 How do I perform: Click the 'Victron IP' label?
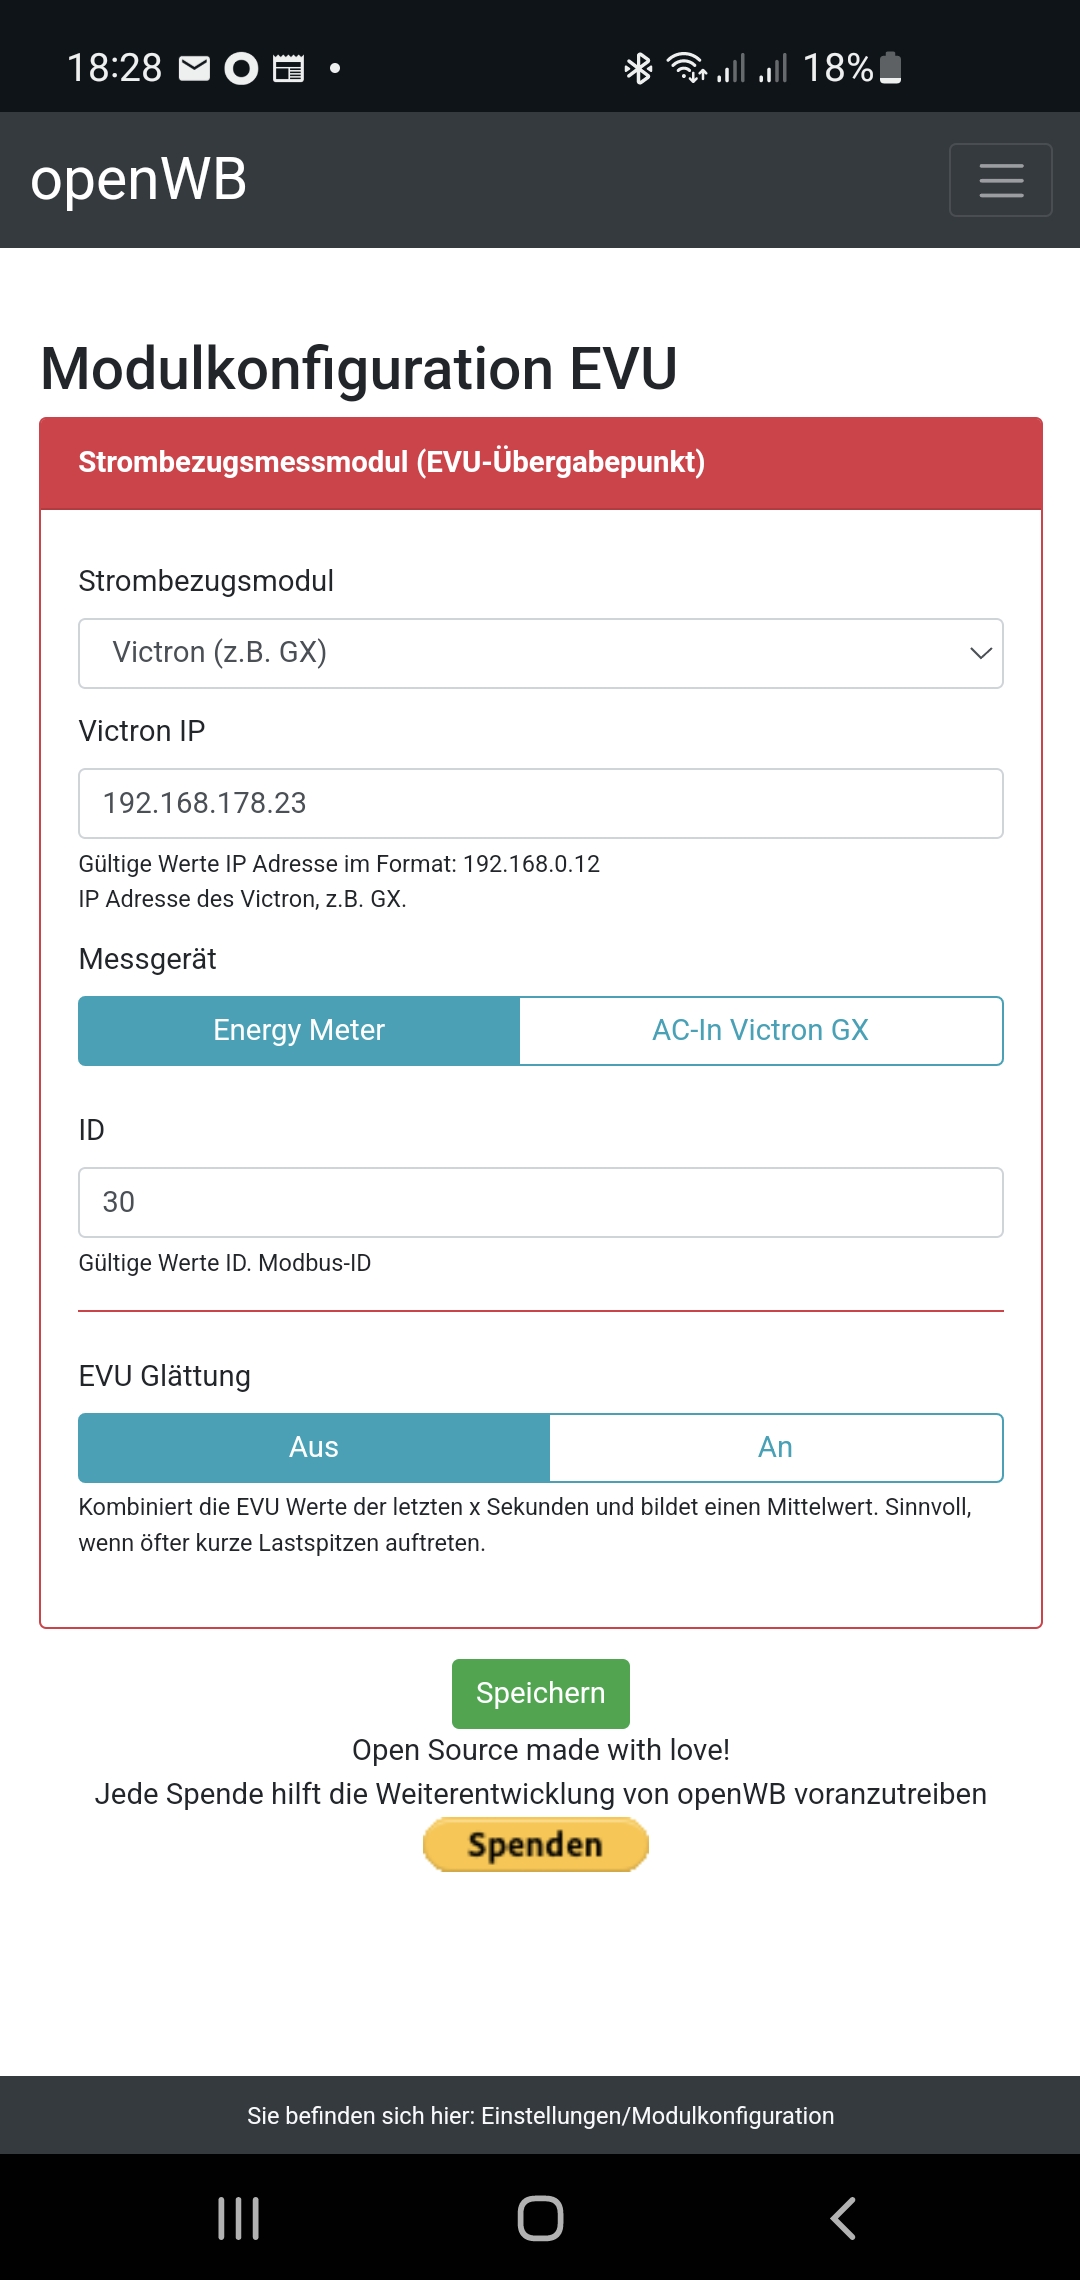pyautogui.click(x=142, y=731)
